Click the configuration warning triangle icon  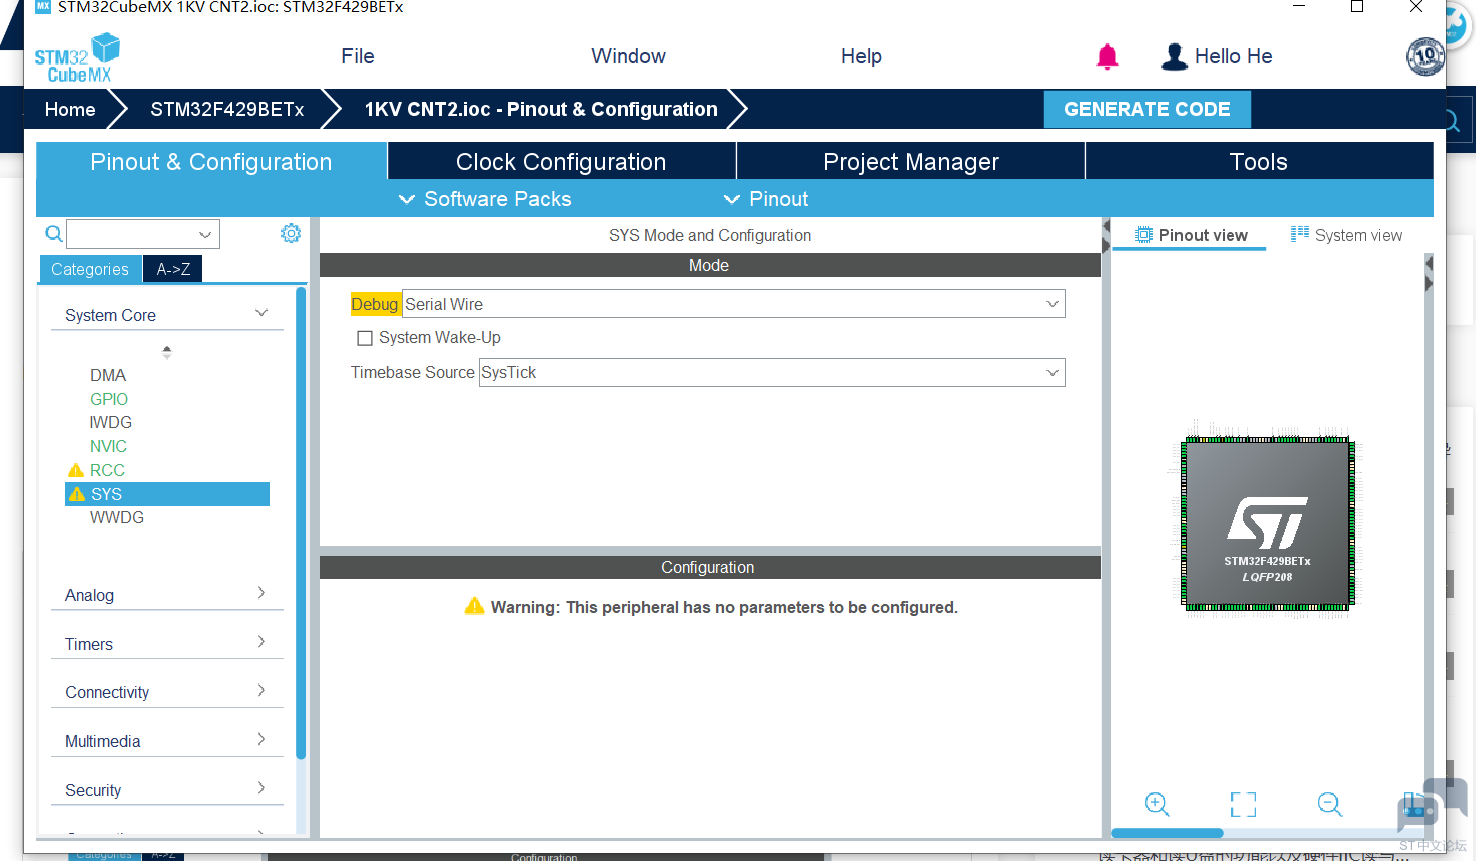click(474, 606)
